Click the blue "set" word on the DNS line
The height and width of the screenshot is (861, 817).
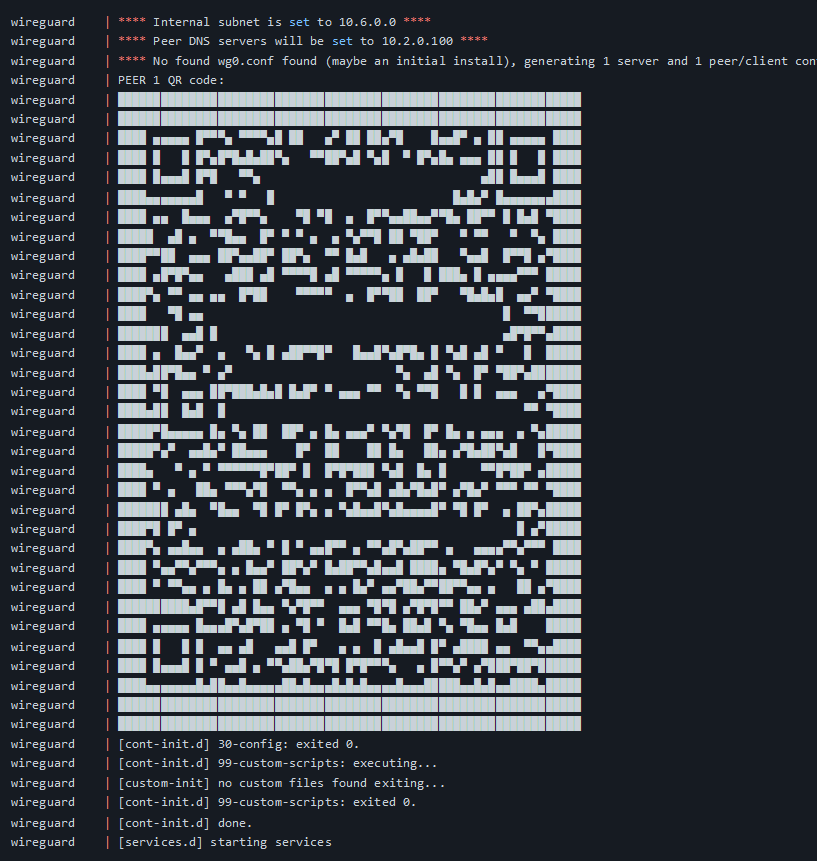point(342,41)
